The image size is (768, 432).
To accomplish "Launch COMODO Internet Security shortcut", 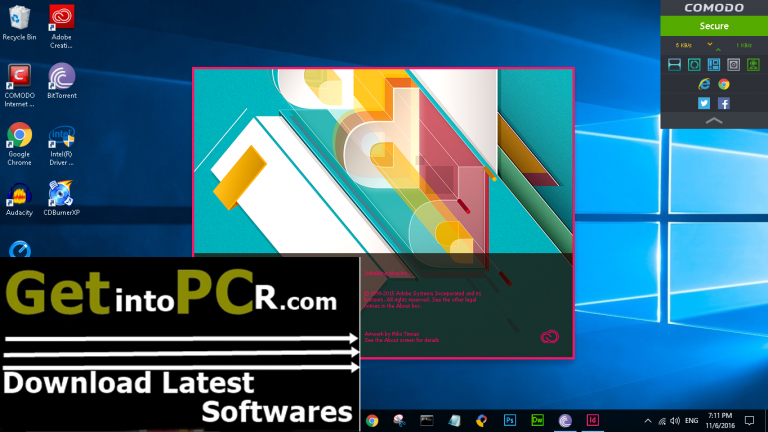I will coord(19,86).
